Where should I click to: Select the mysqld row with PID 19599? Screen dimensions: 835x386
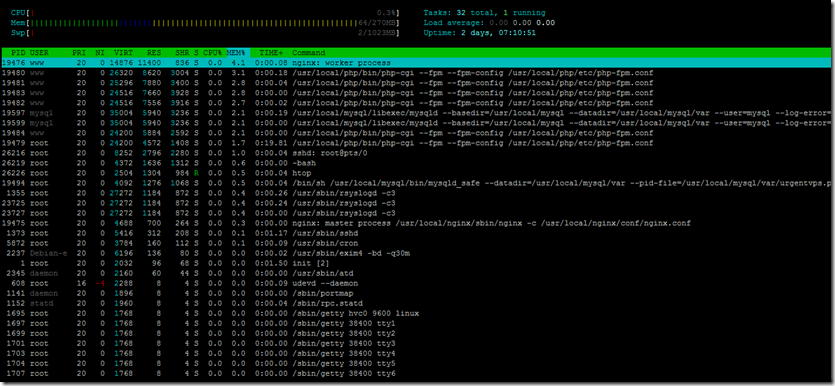click(x=416, y=123)
